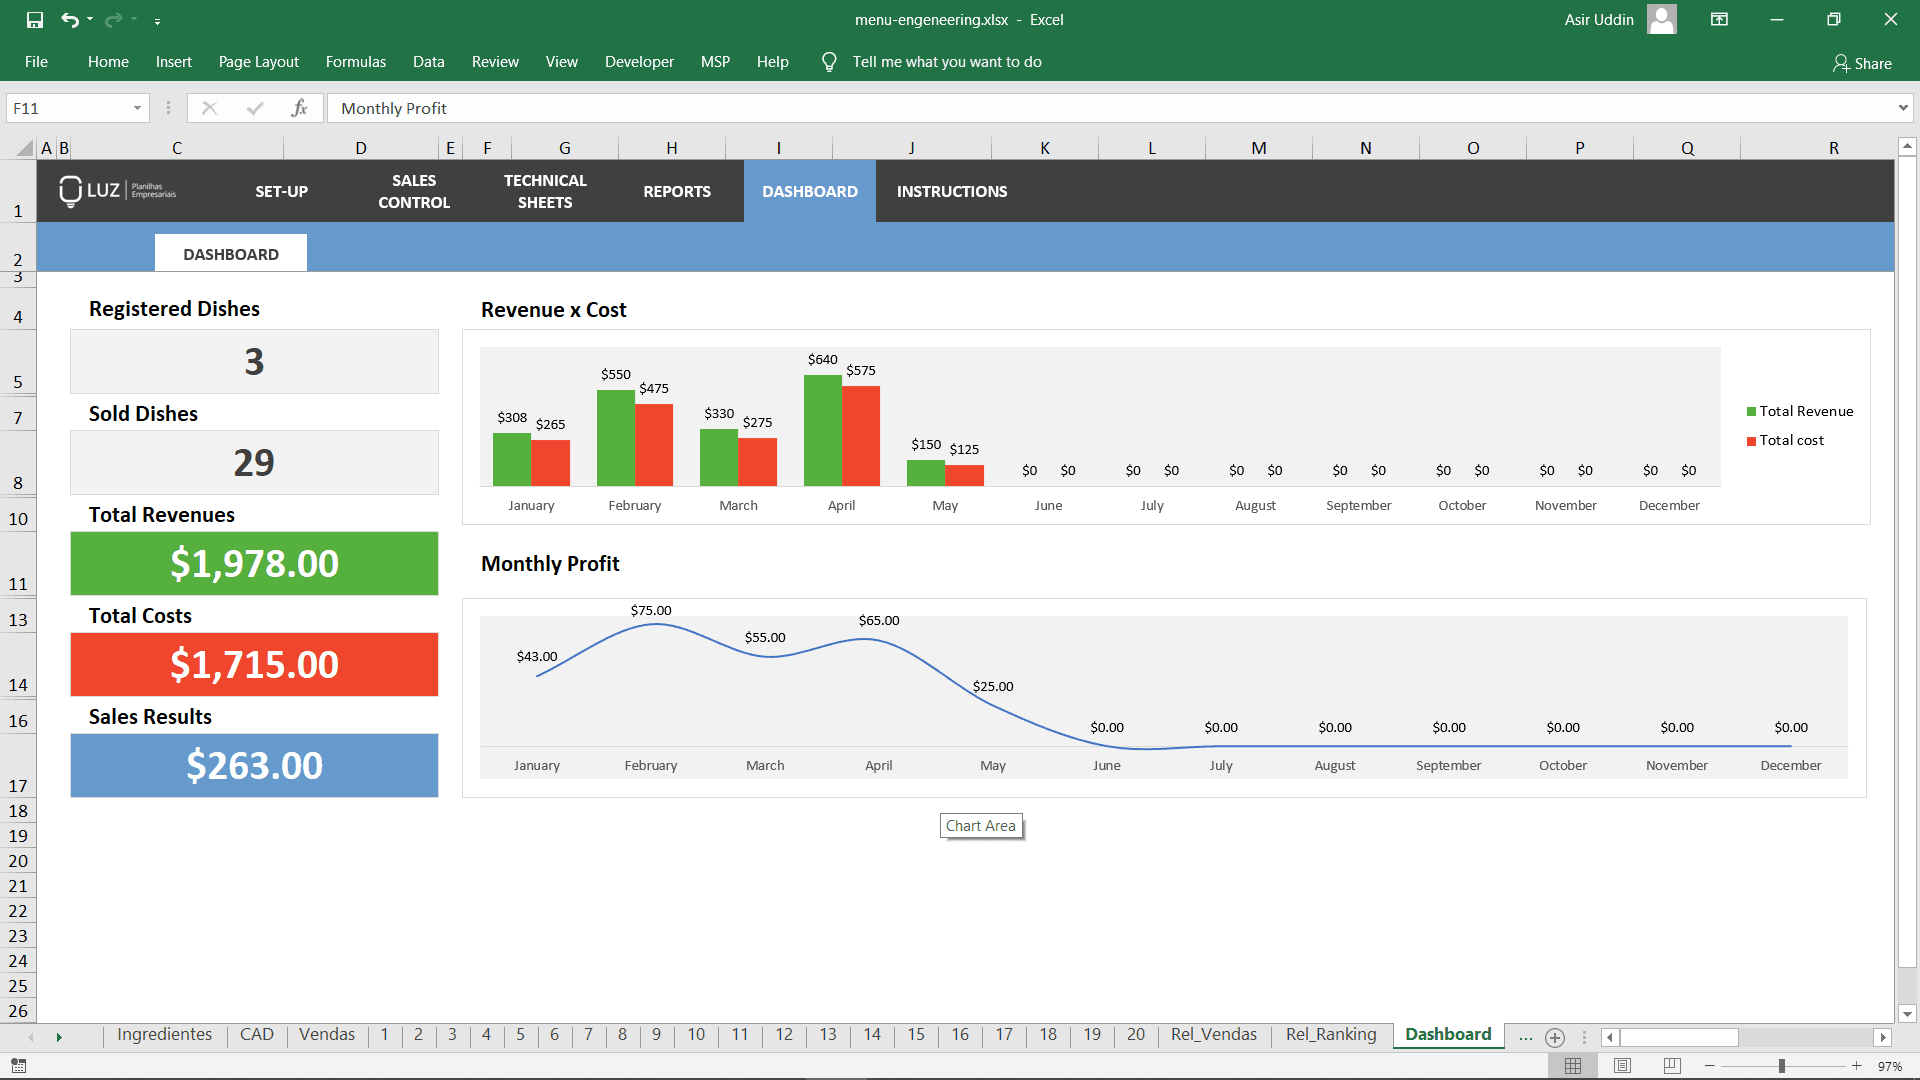Screen dimensions: 1920x1080
Task: Switch to the Developer ribbon tab
Action: [638, 61]
